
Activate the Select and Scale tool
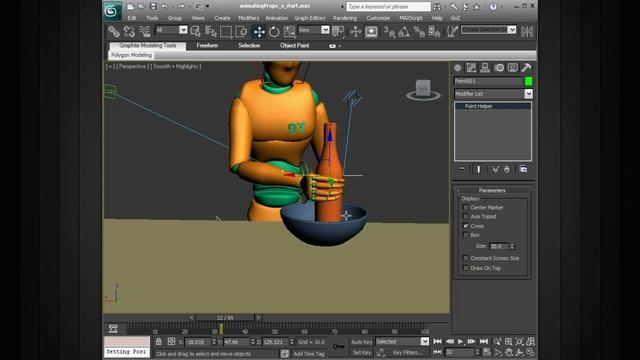289,31
